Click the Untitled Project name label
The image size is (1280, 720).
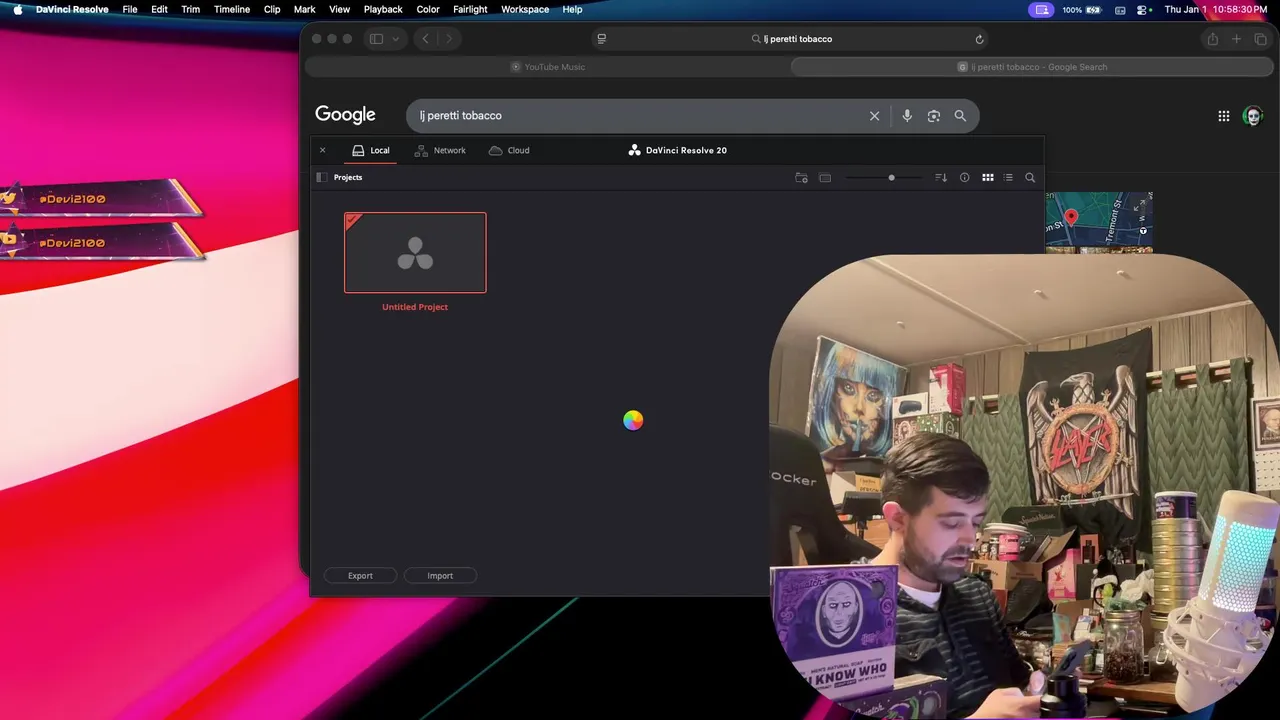click(415, 307)
